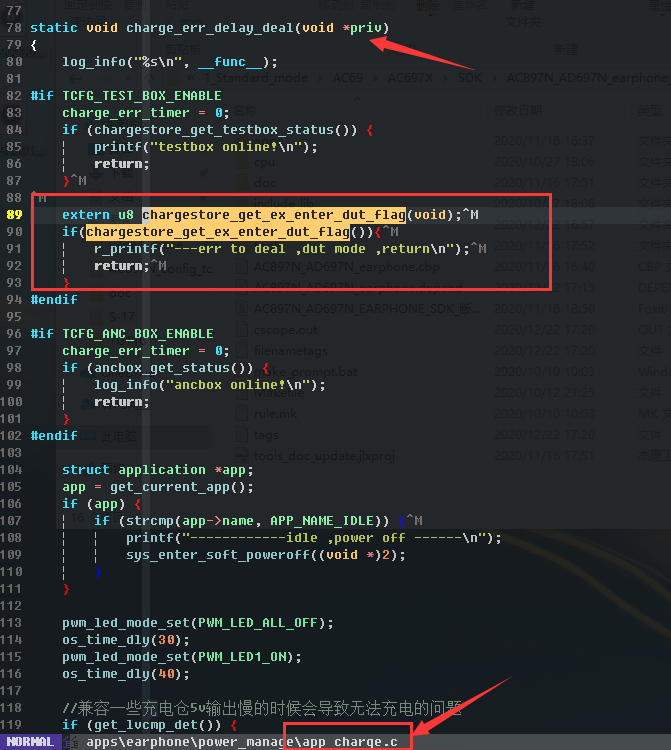The width and height of the screenshot is (671, 750).
Task: Open the doc folder in Explorer window
Action: [x=264, y=183]
